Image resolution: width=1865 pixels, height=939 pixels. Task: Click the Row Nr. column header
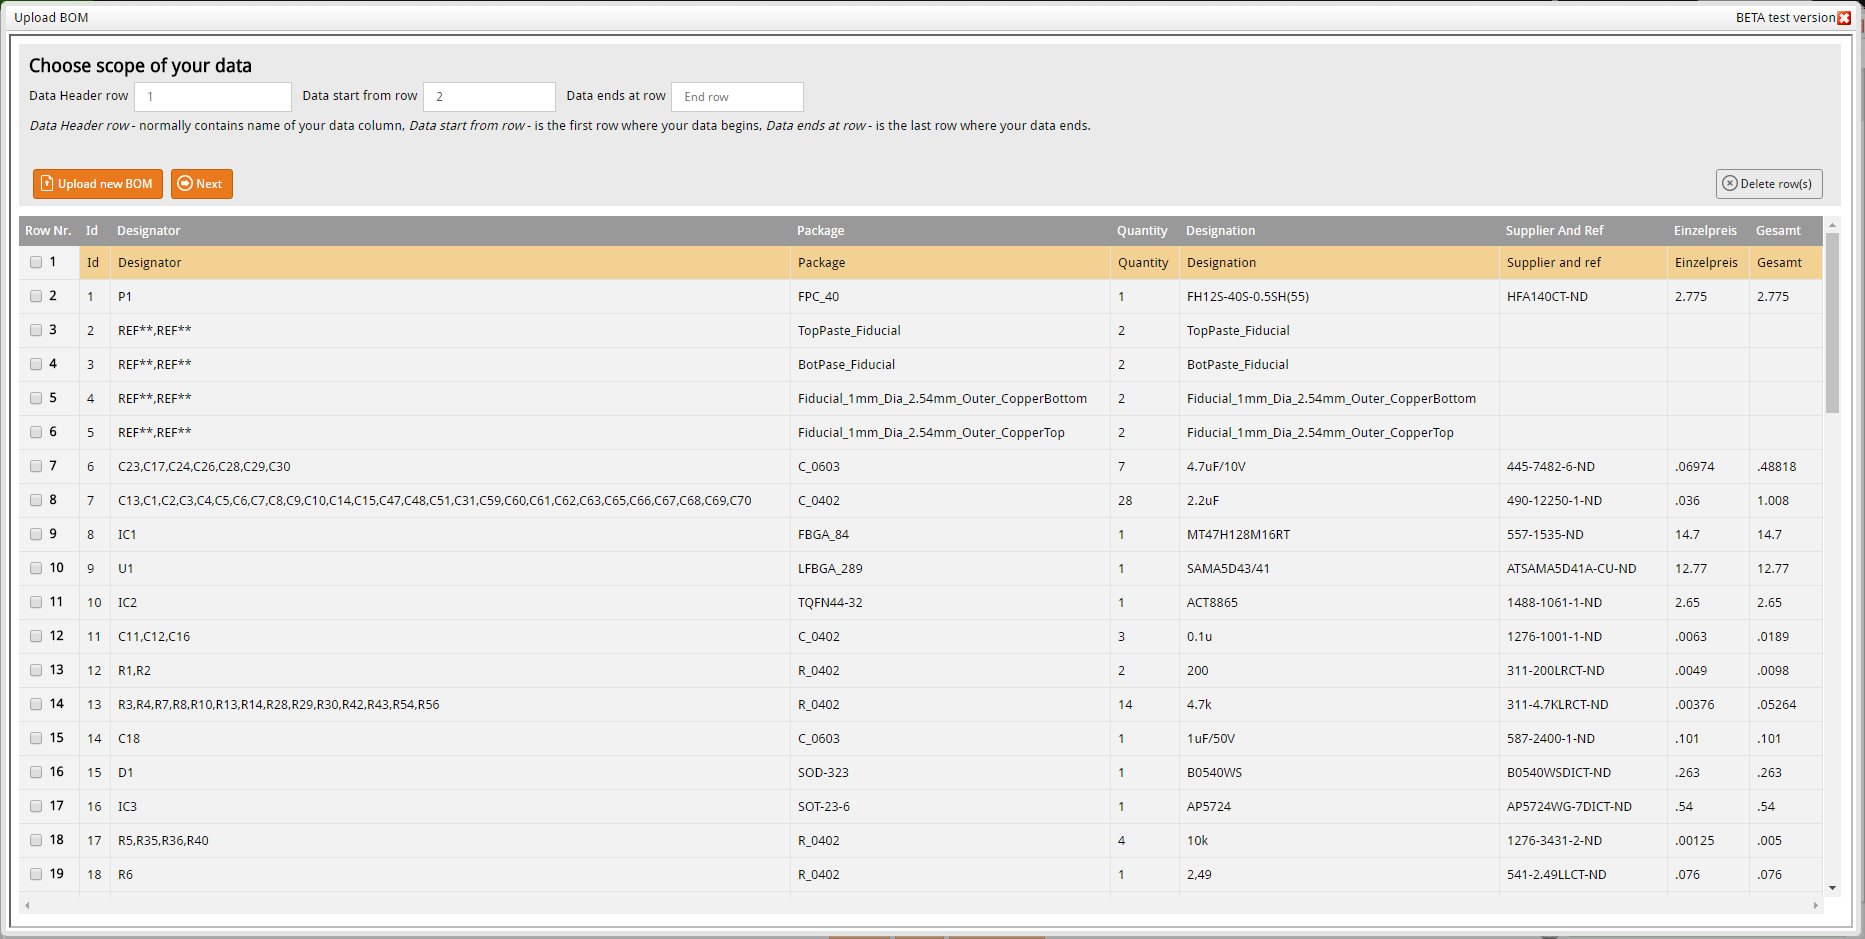point(48,231)
